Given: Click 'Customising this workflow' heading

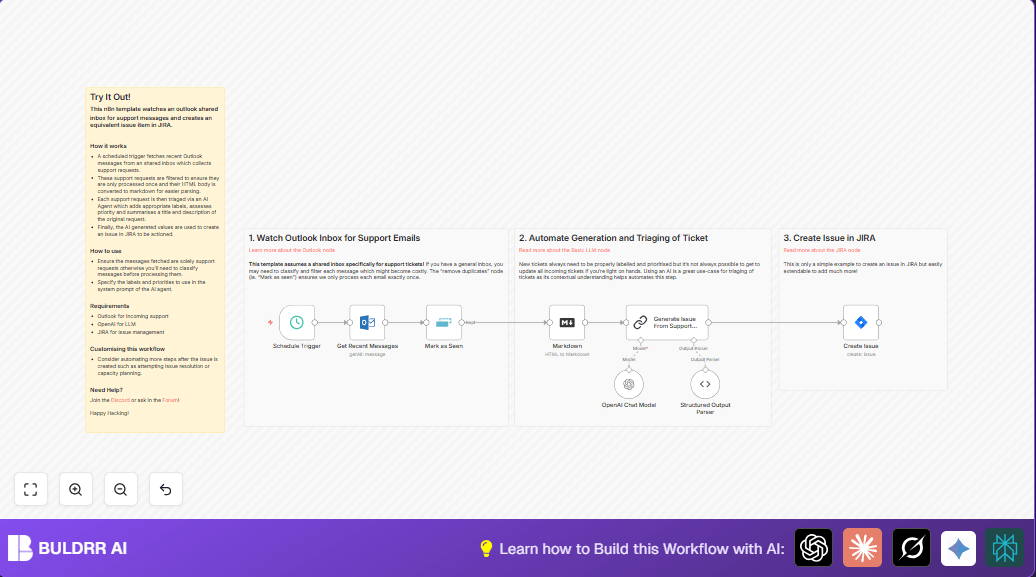Looking at the screenshot, I should pyautogui.click(x=128, y=349).
